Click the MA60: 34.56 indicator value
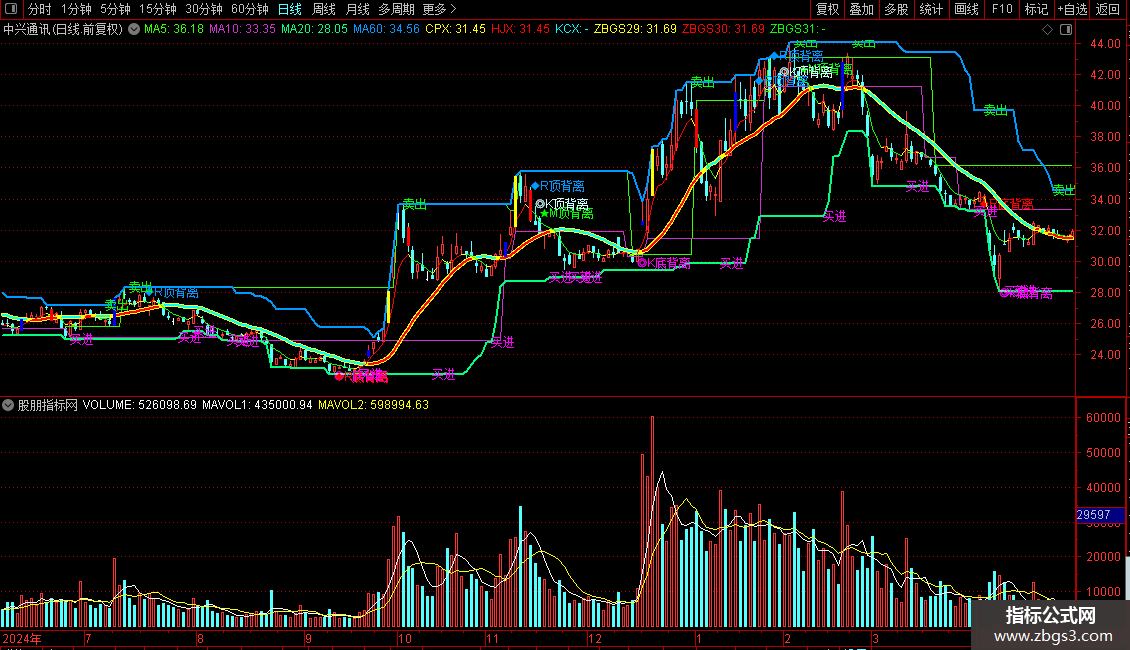Image resolution: width=1130 pixels, height=650 pixels. pos(386,29)
